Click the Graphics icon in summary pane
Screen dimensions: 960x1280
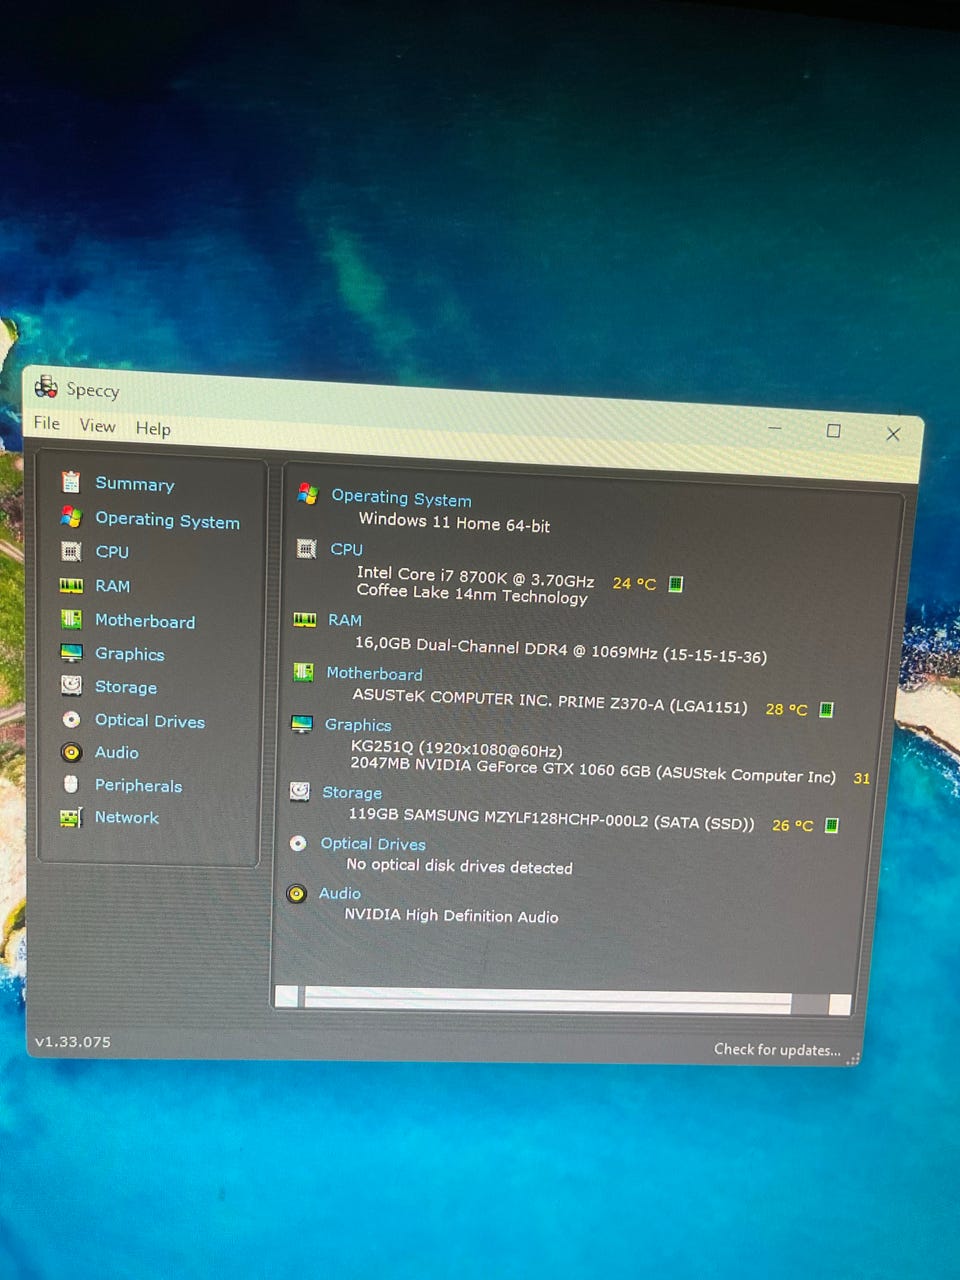point(302,724)
